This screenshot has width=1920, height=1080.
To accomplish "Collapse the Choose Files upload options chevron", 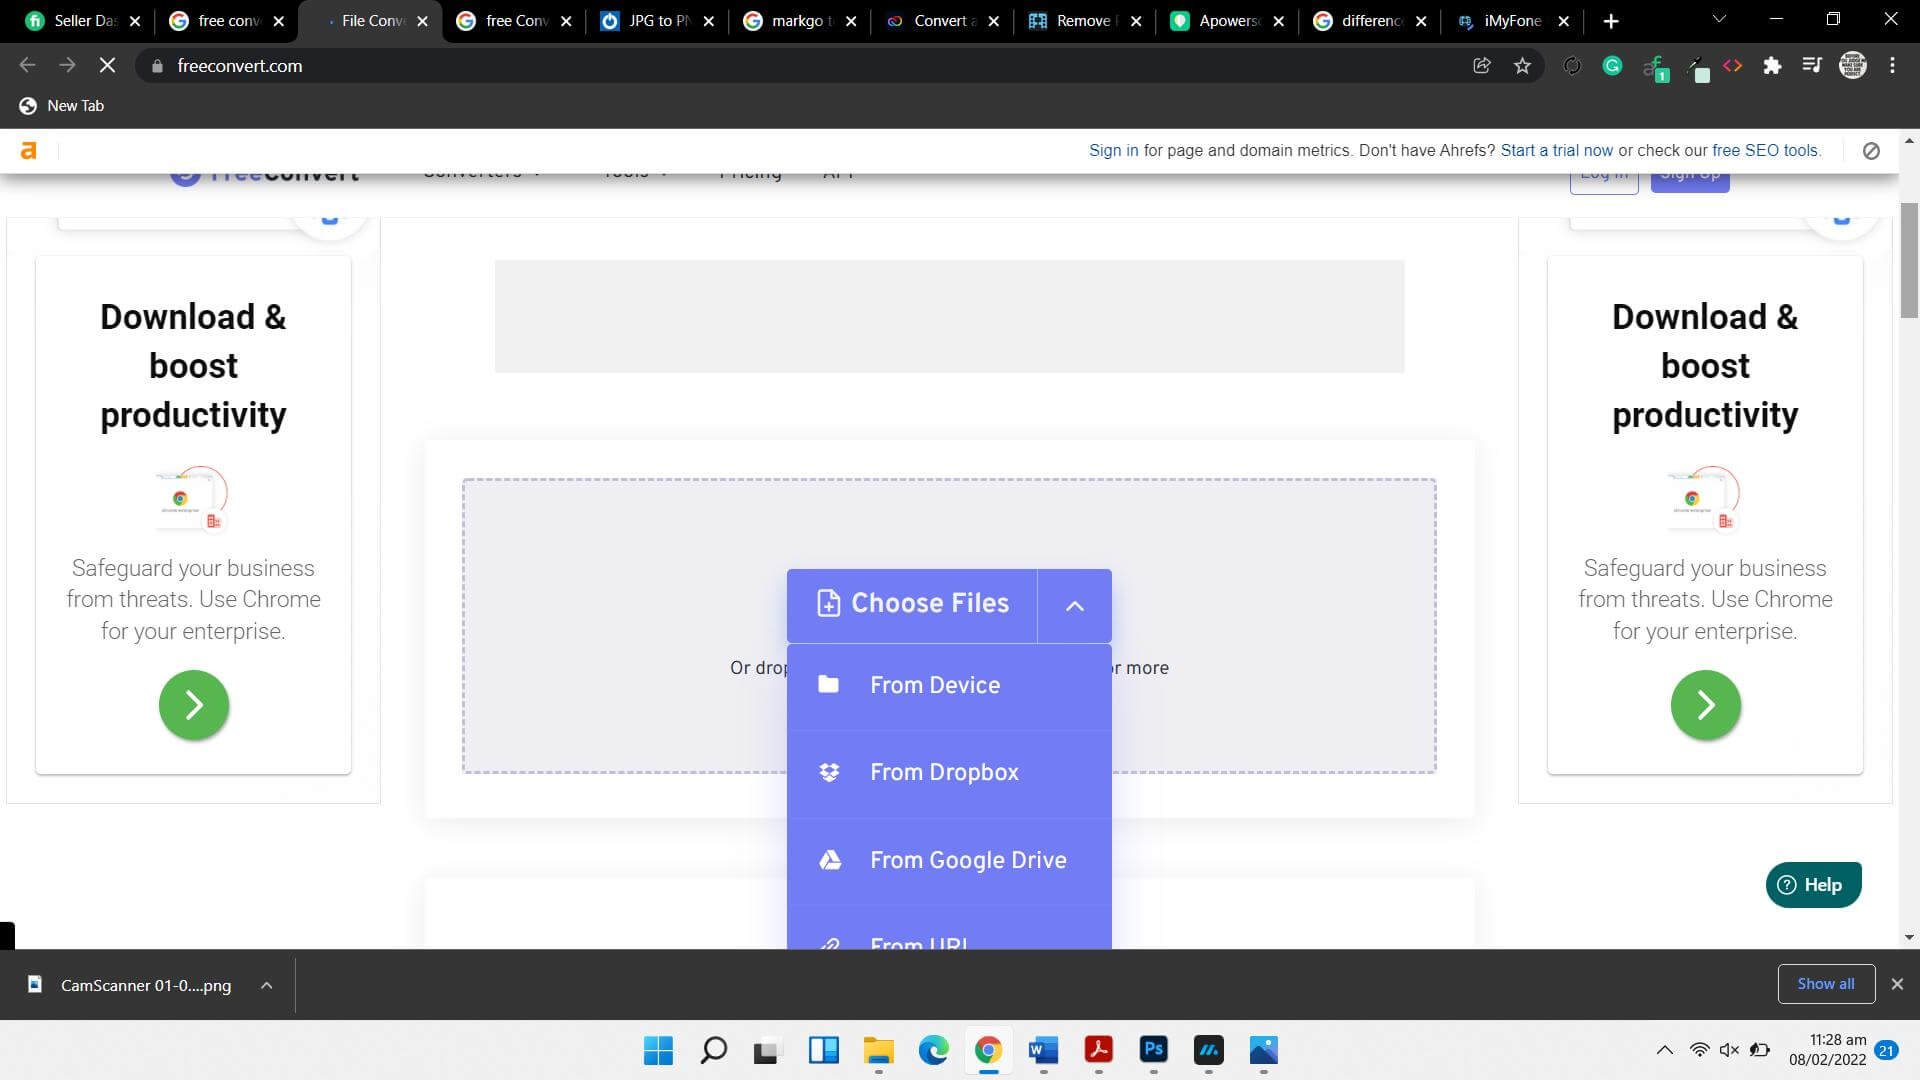I will point(1076,606).
